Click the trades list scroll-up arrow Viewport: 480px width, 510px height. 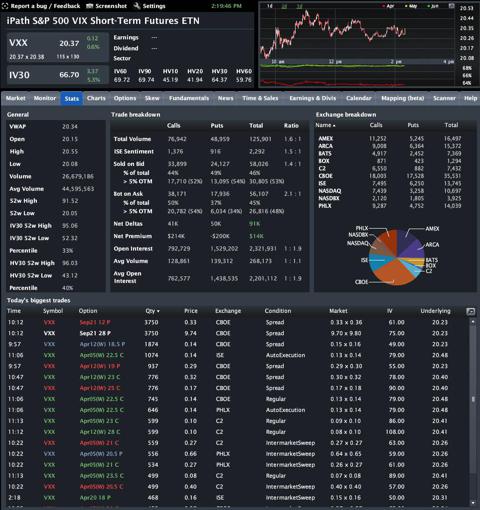coord(473,322)
